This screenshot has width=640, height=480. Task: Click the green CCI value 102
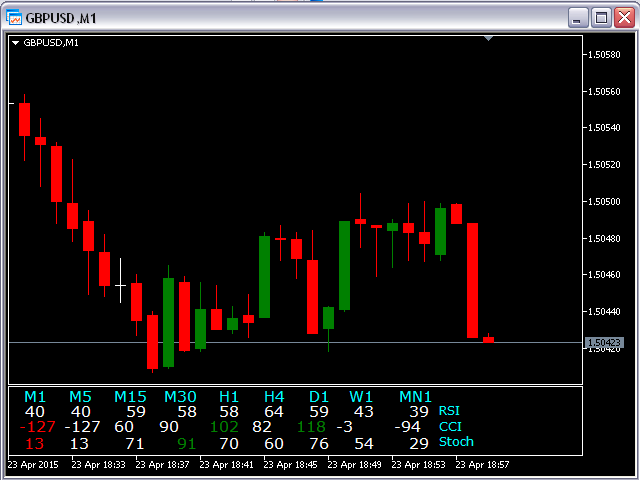click(224, 427)
